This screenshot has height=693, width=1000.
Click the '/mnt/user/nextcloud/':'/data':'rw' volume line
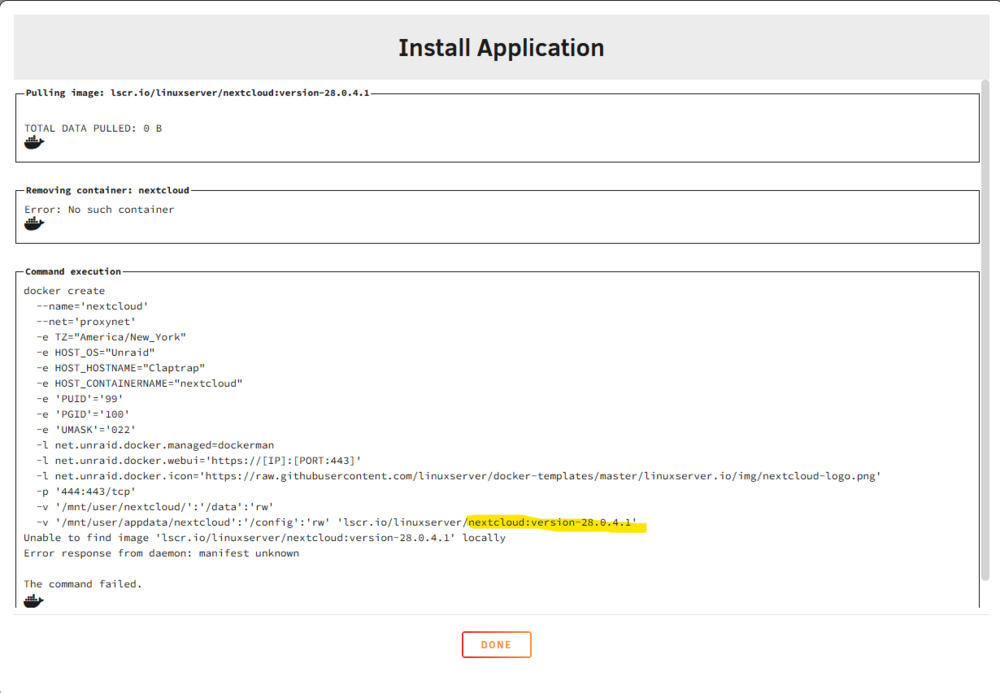(155, 507)
